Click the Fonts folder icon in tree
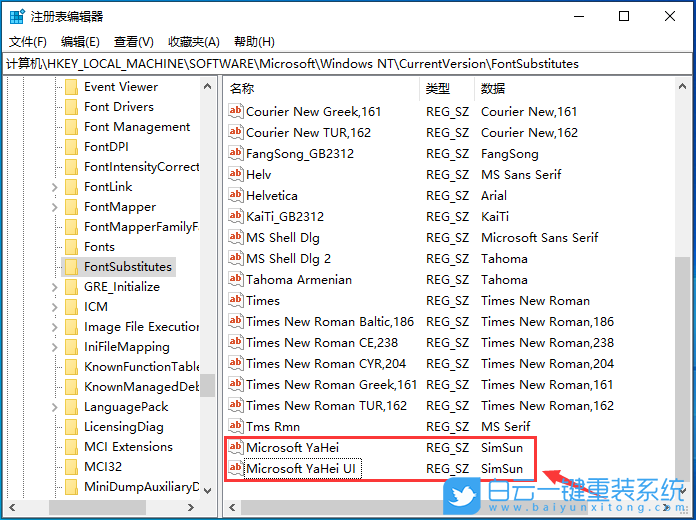696x520 pixels. tap(71, 247)
